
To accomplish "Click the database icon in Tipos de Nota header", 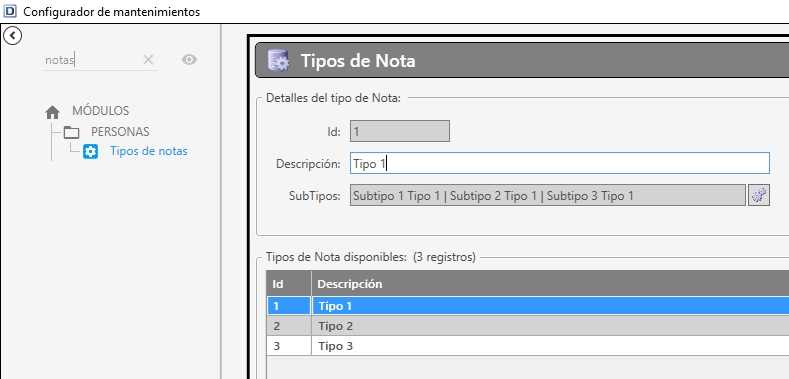I will (x=278, y=61).
